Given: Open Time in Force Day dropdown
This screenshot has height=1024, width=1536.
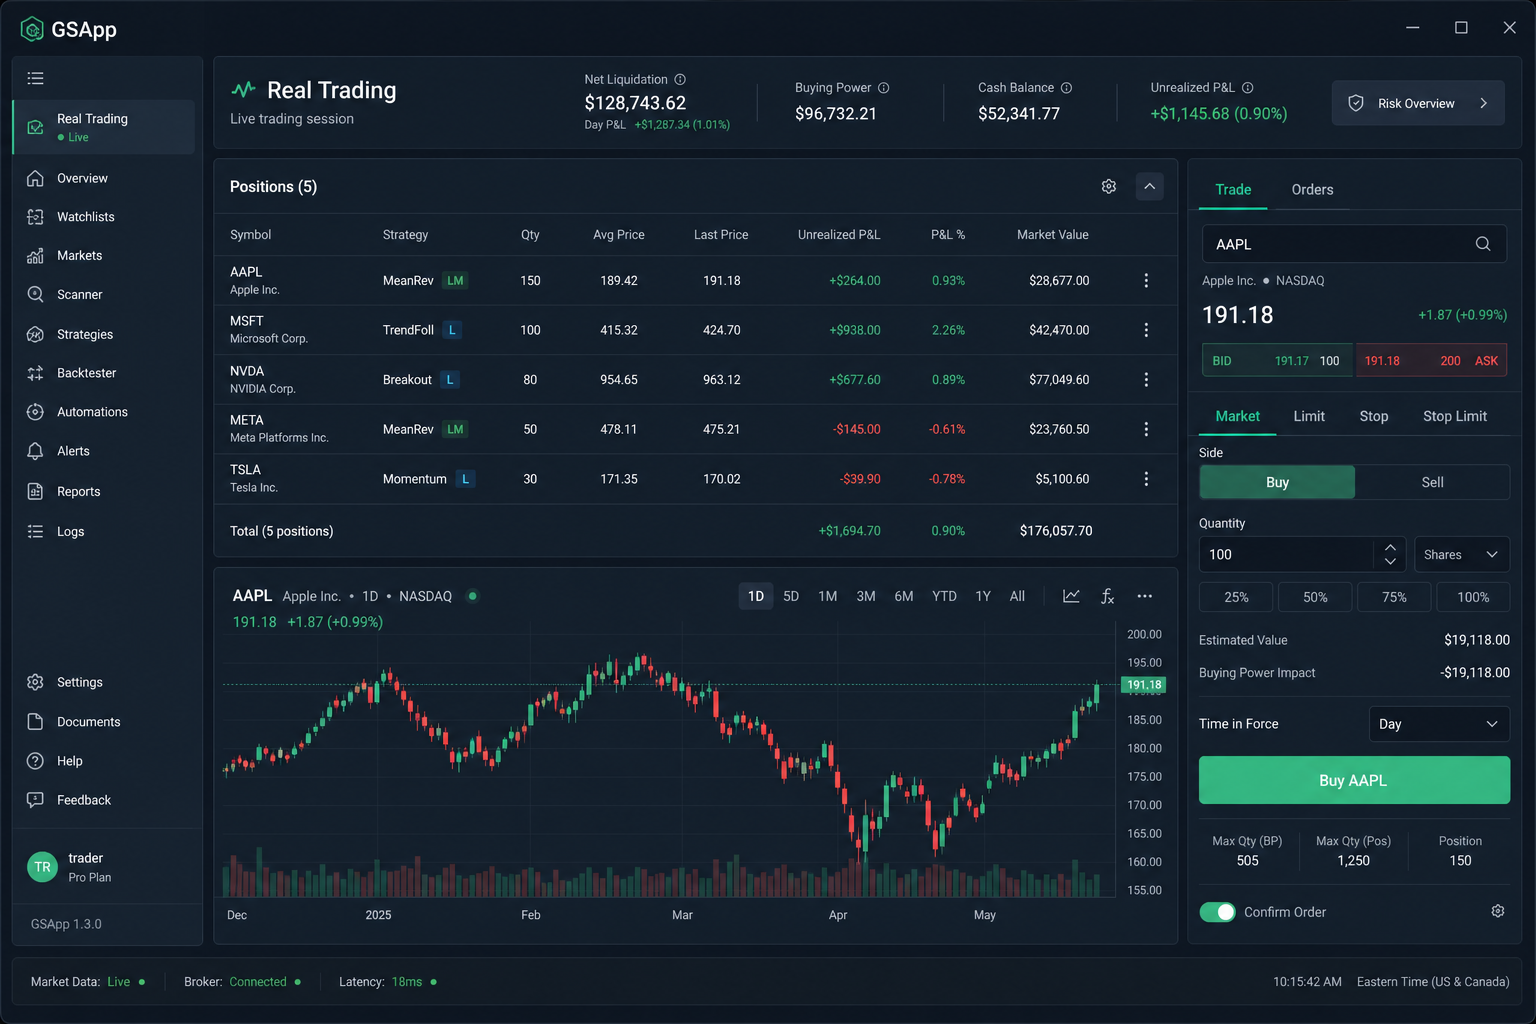Looking at the screenshot, I should click(x=1439, y=724).
